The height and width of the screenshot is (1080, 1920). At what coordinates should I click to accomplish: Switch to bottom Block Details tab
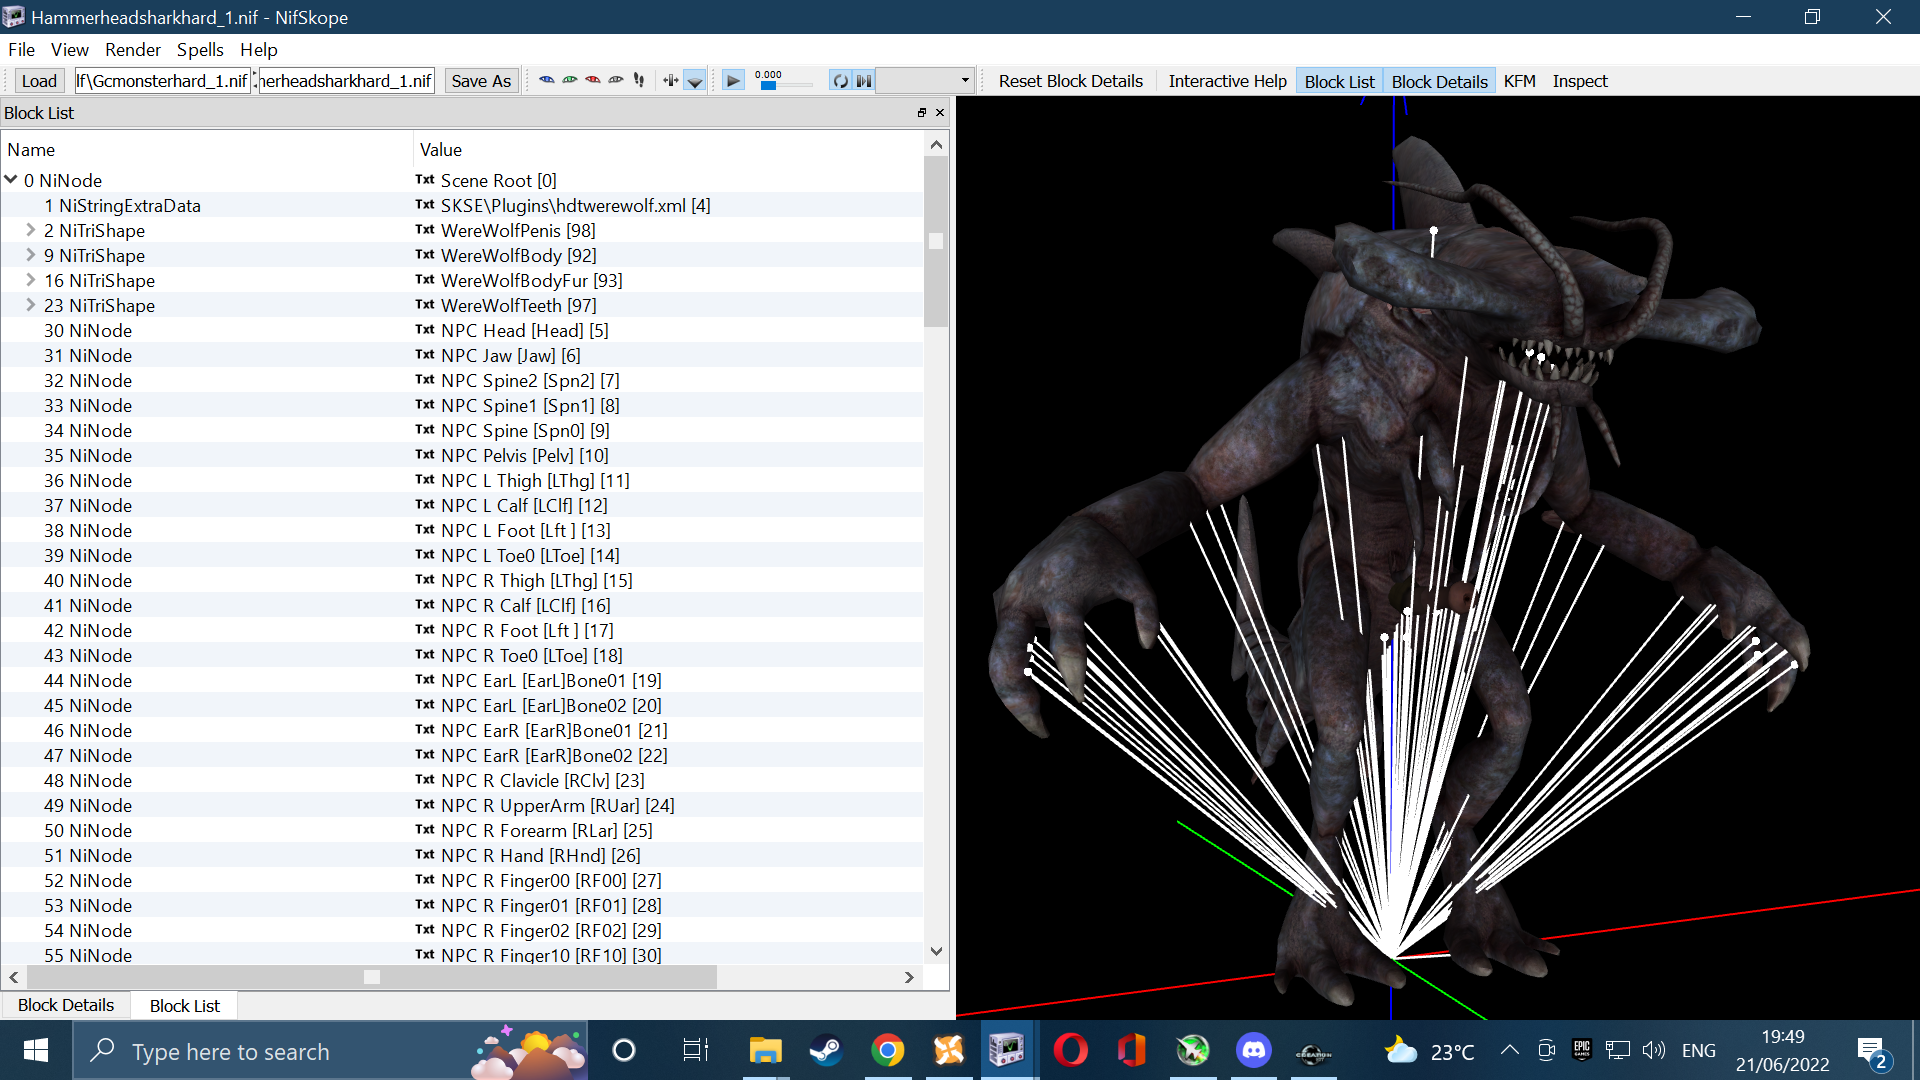[66, 1005]
